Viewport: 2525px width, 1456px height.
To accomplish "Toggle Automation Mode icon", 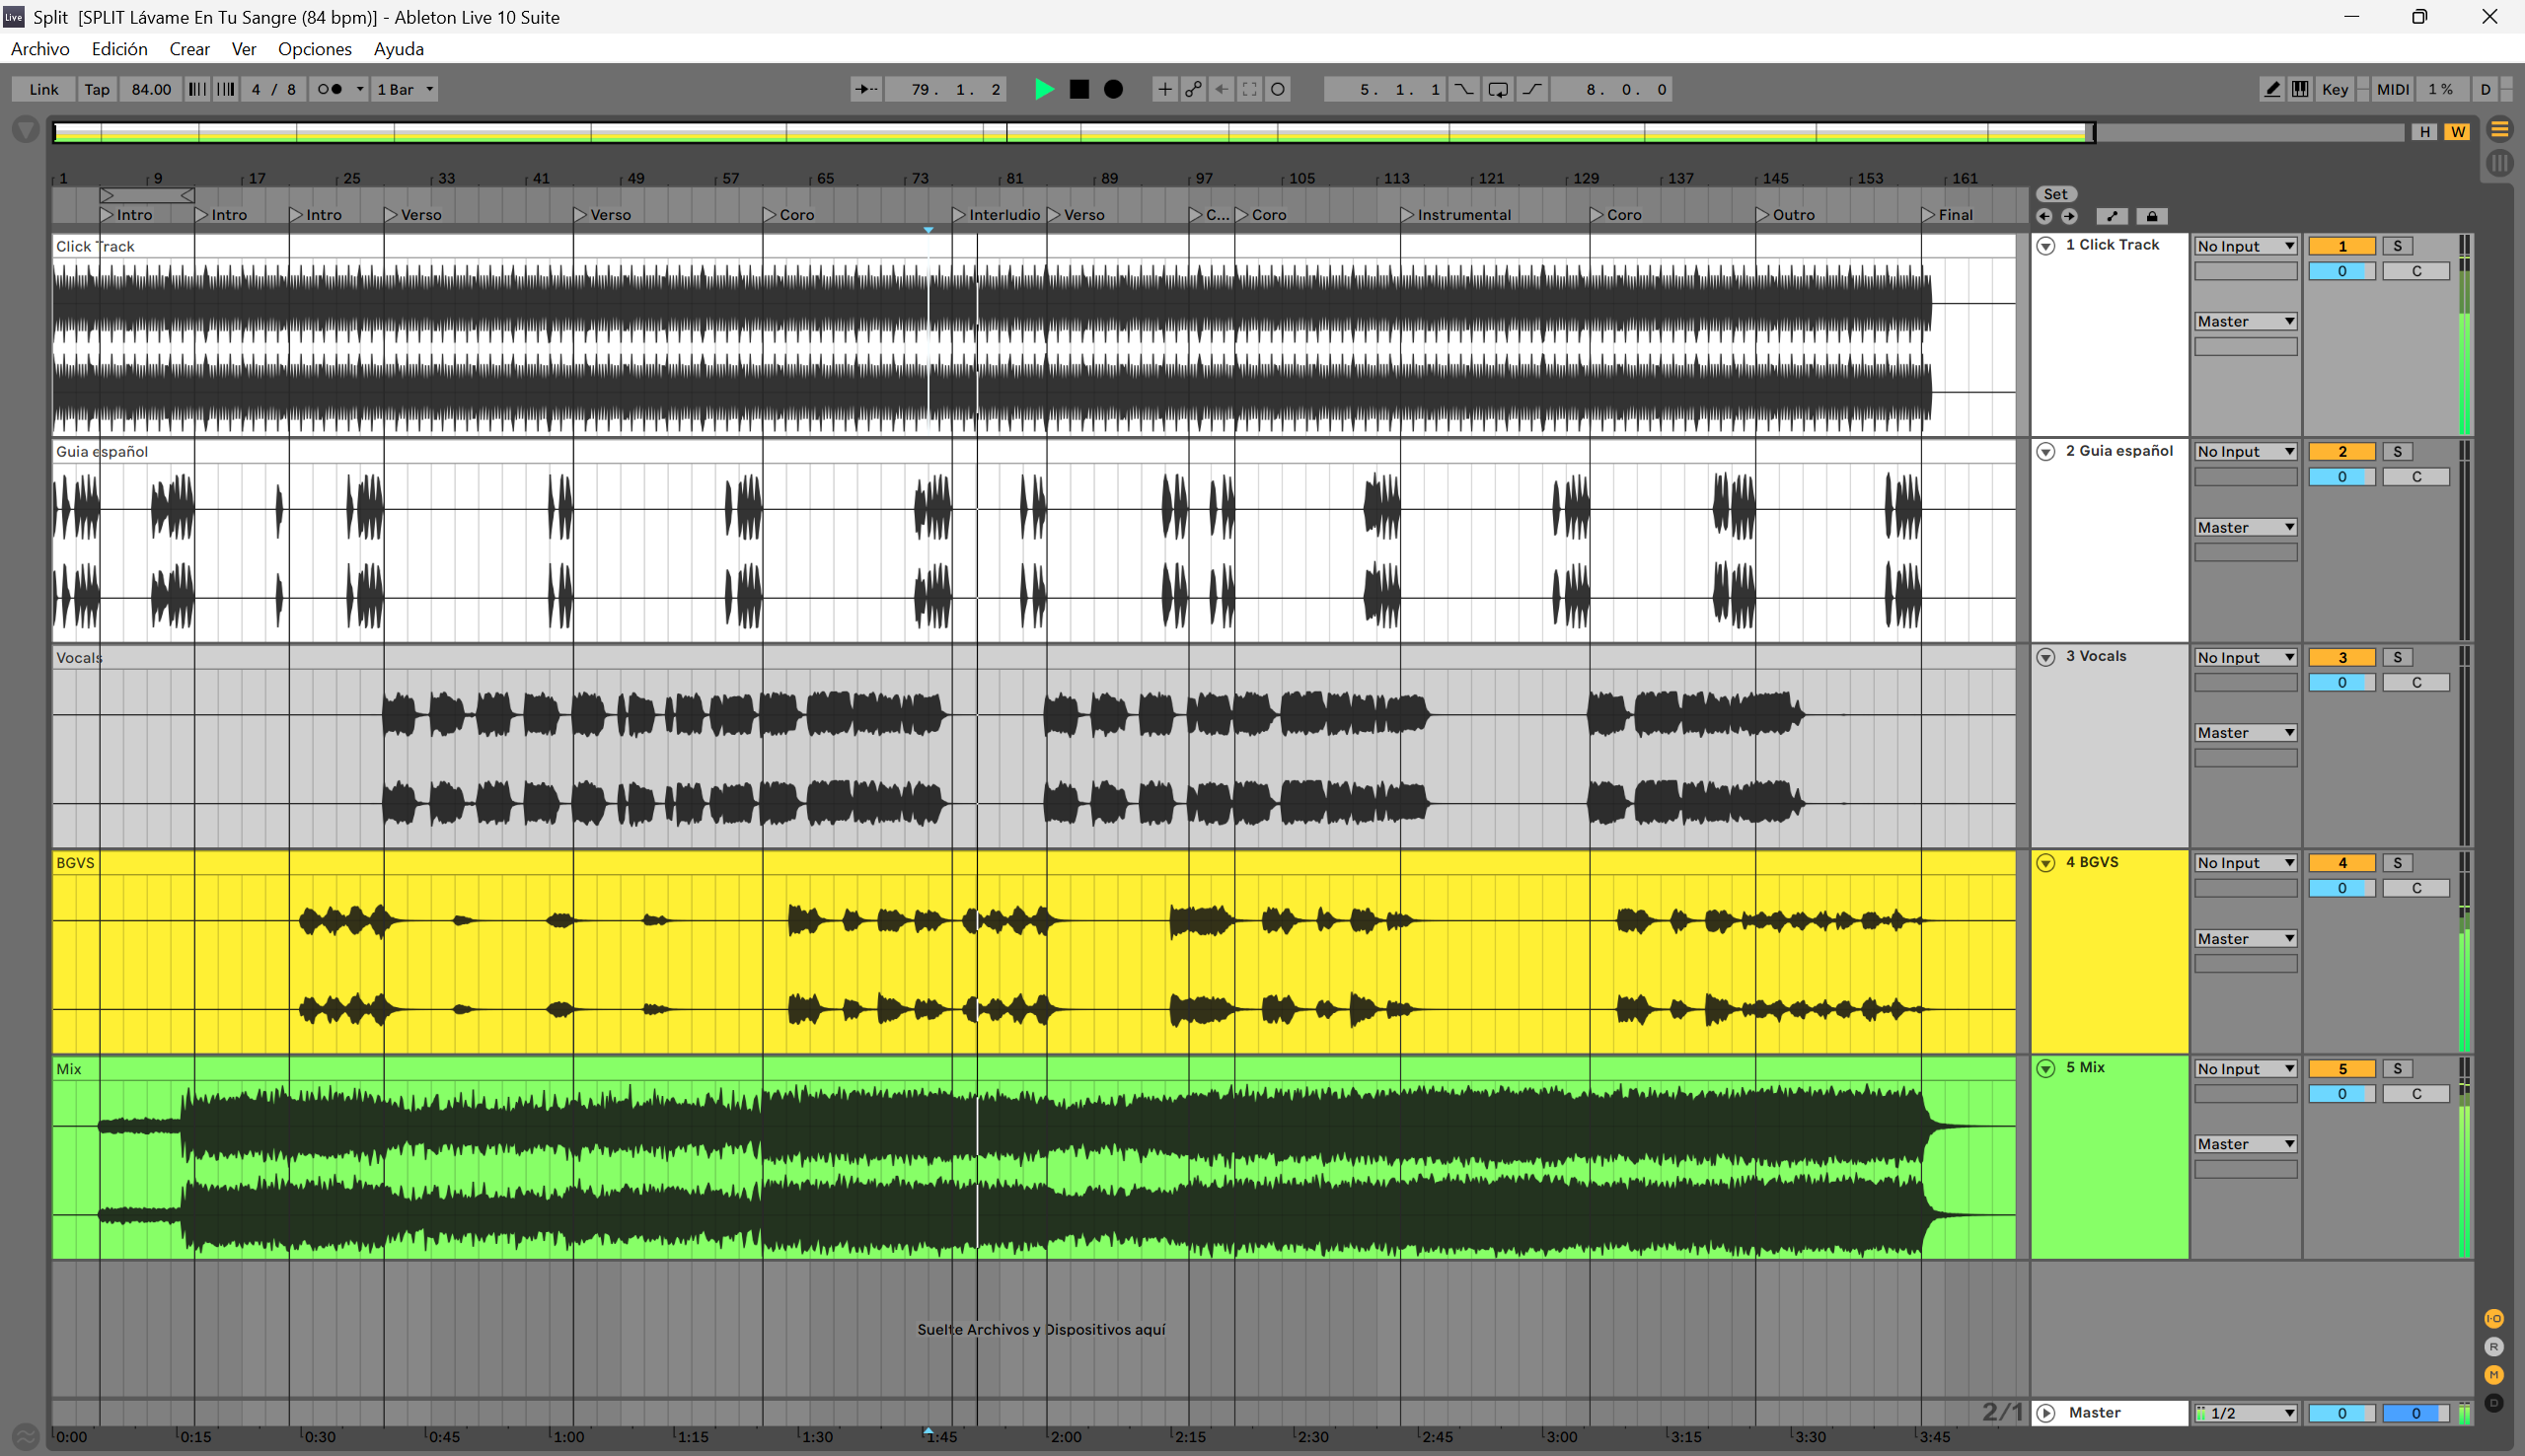I will point(2111,216).
